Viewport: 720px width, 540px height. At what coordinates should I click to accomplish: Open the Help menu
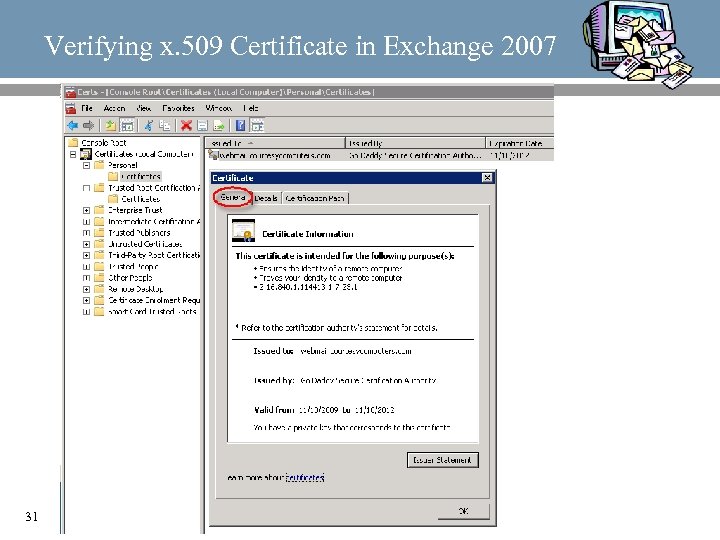251,108
